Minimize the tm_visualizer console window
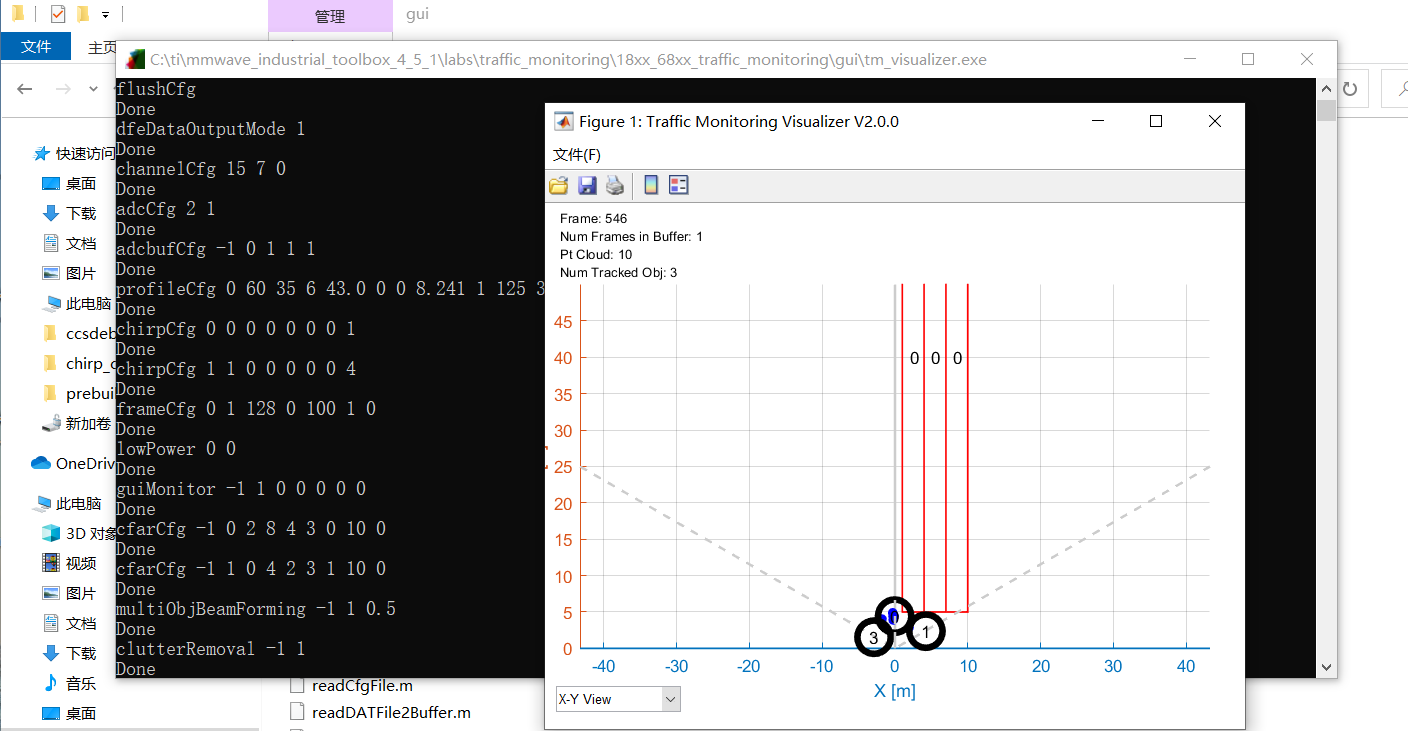Screen dimensions: 1408x731 pyautogui.click(x=1188, y=59)
